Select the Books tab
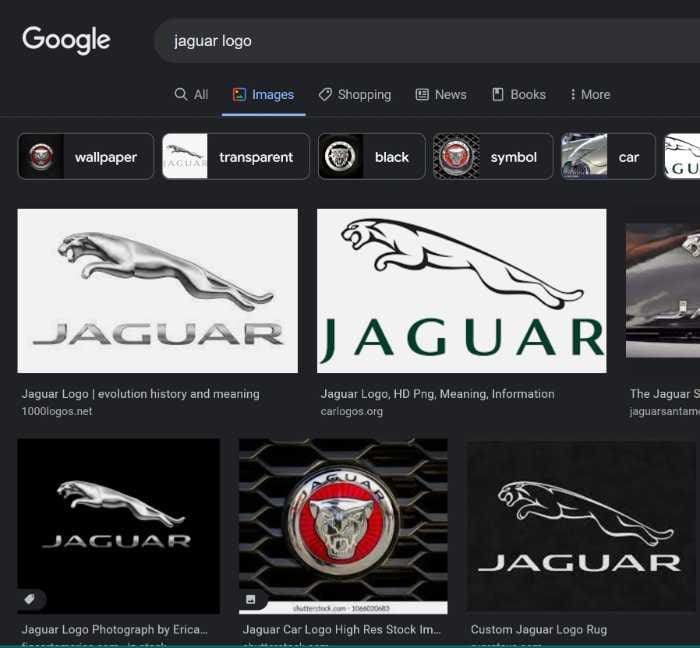 pyautogui.click(x=519, y=94)
